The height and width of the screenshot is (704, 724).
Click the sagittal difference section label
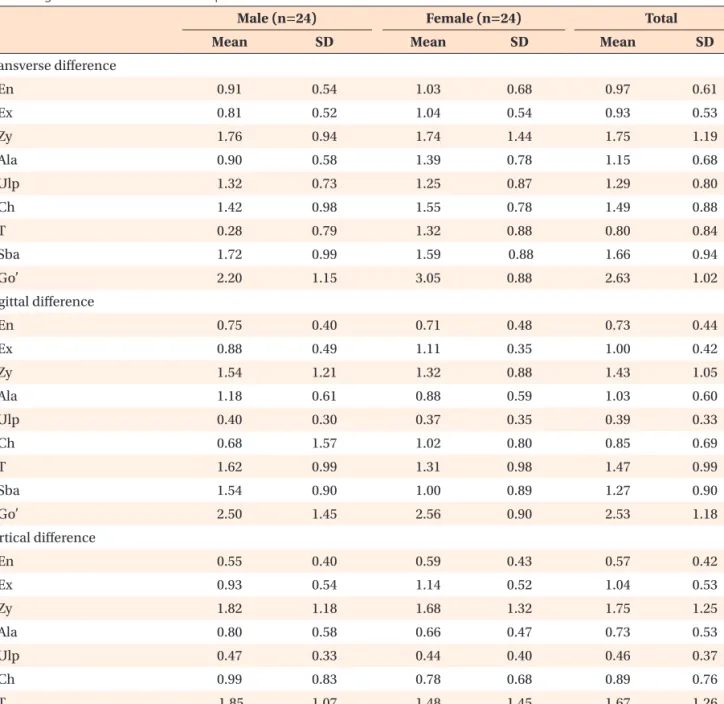click(x=47, y=301)
